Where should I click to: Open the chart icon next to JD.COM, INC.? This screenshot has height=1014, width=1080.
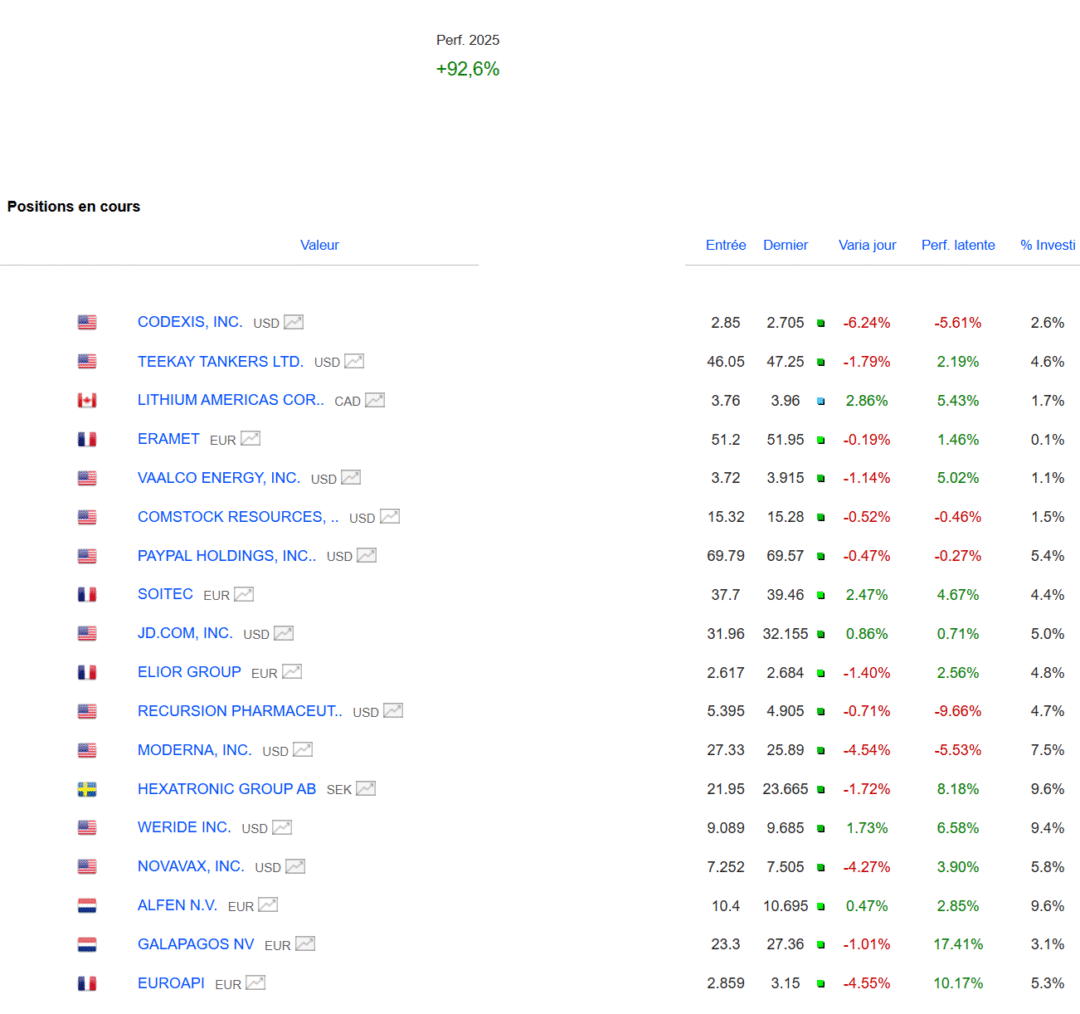click(x=284, y=633)
